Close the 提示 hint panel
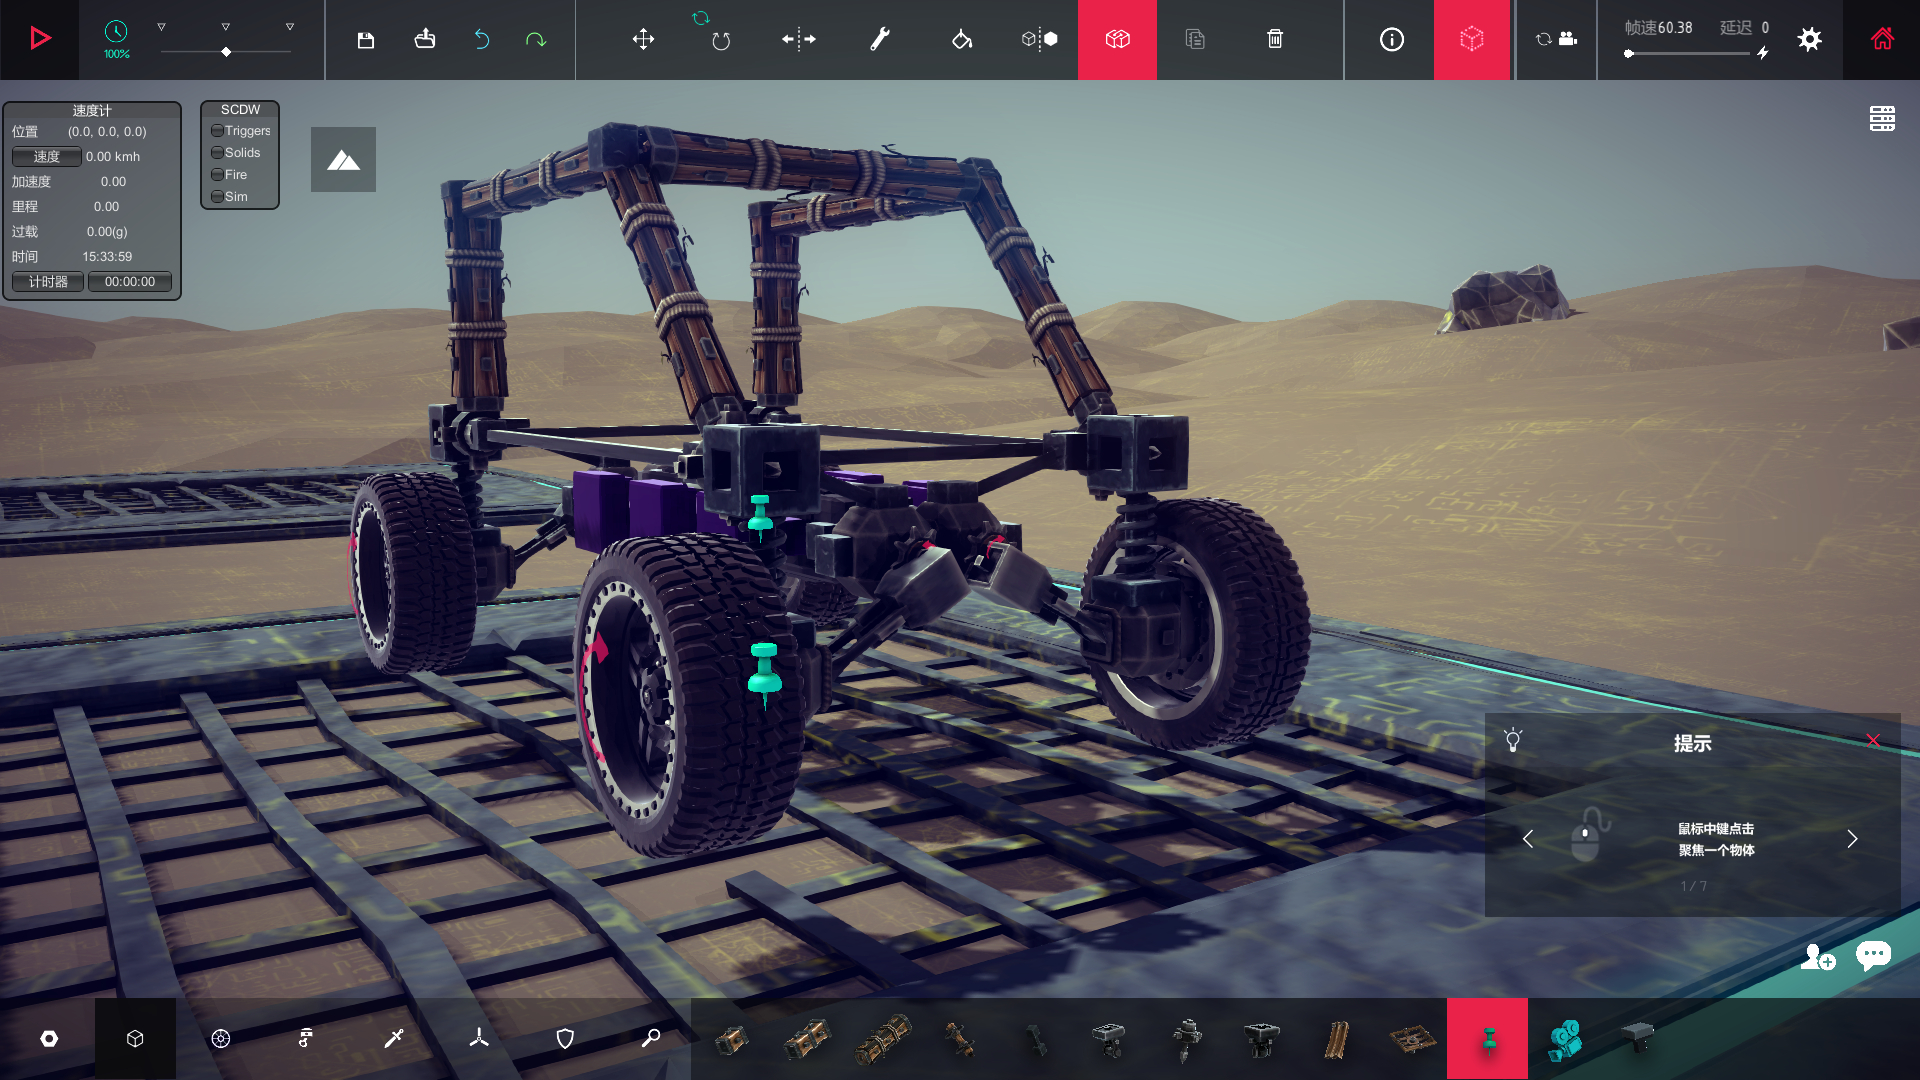This screenshot has width=1920, height=1080. [x=1873, y=740]
